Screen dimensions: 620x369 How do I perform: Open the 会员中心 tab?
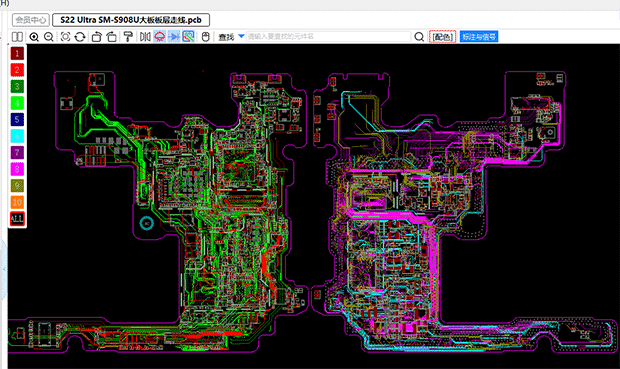[x=31, y=20]
